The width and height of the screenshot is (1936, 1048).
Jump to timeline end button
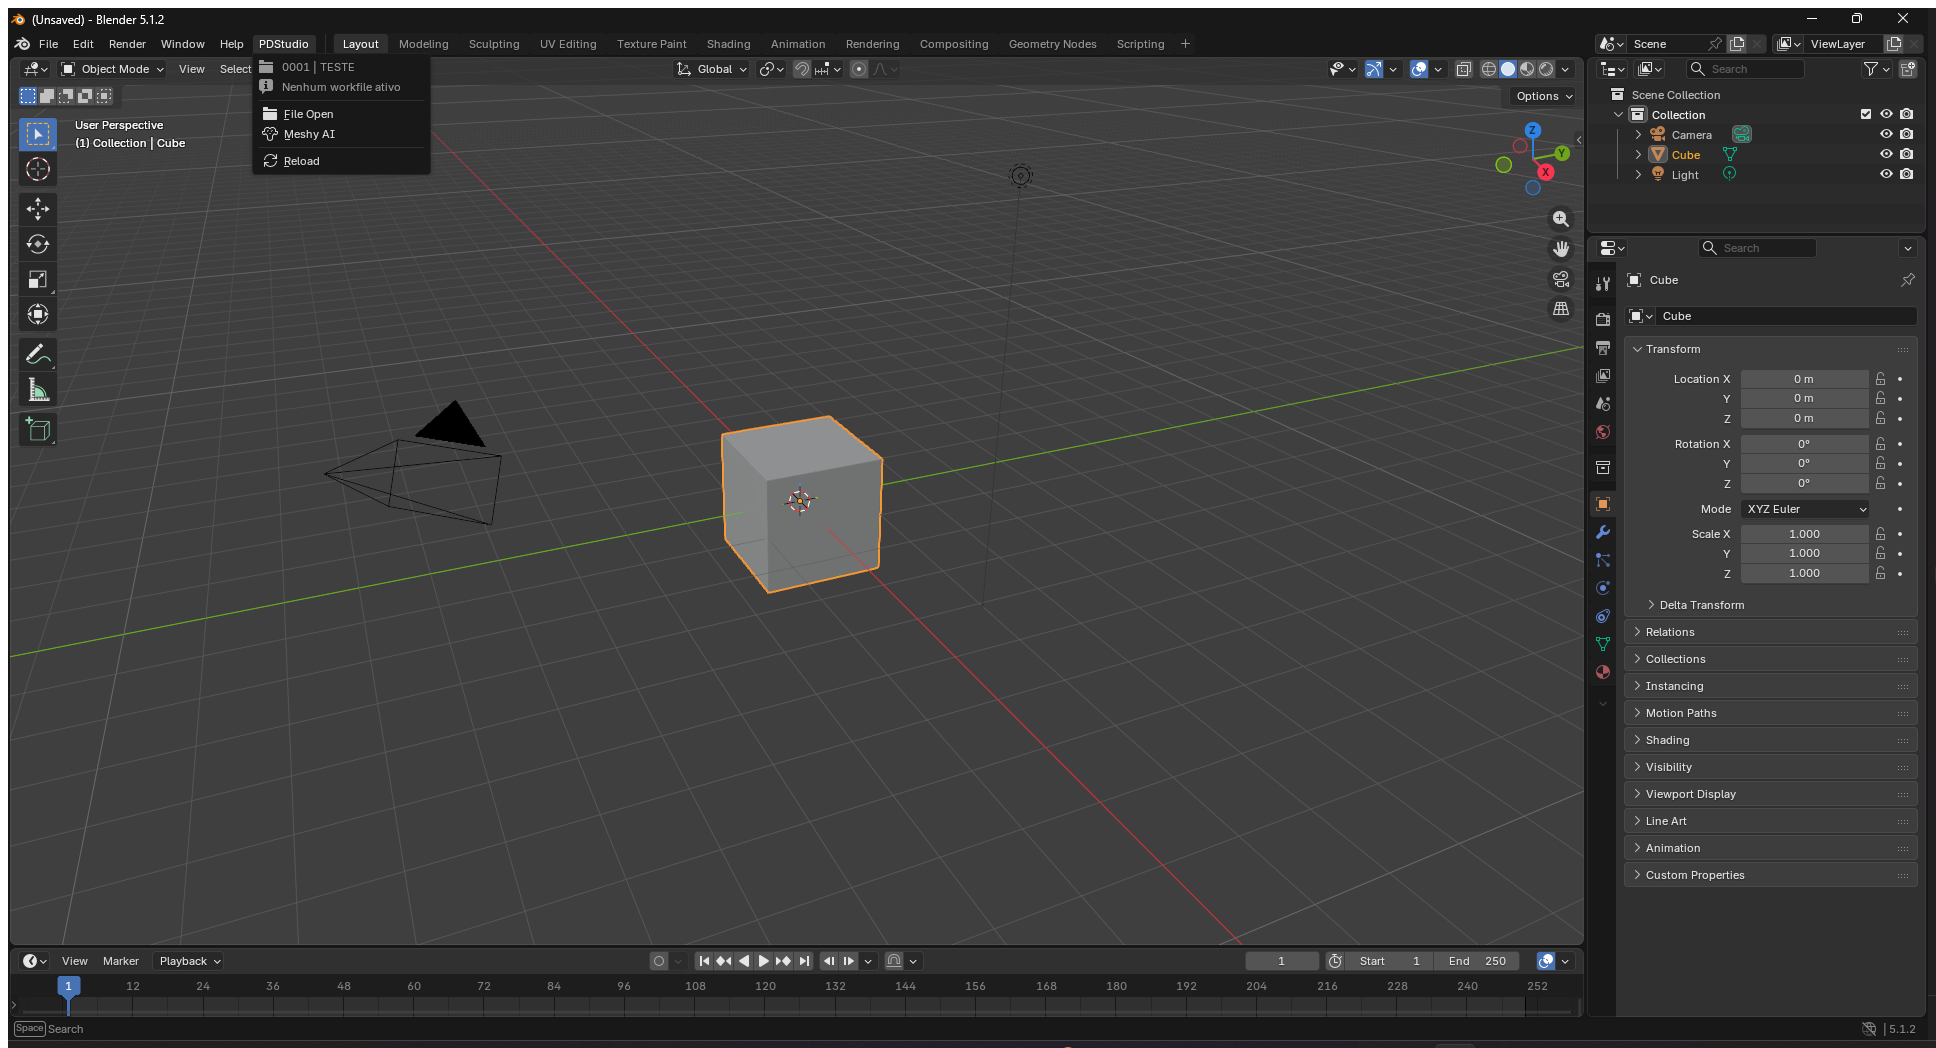point(804,961)
